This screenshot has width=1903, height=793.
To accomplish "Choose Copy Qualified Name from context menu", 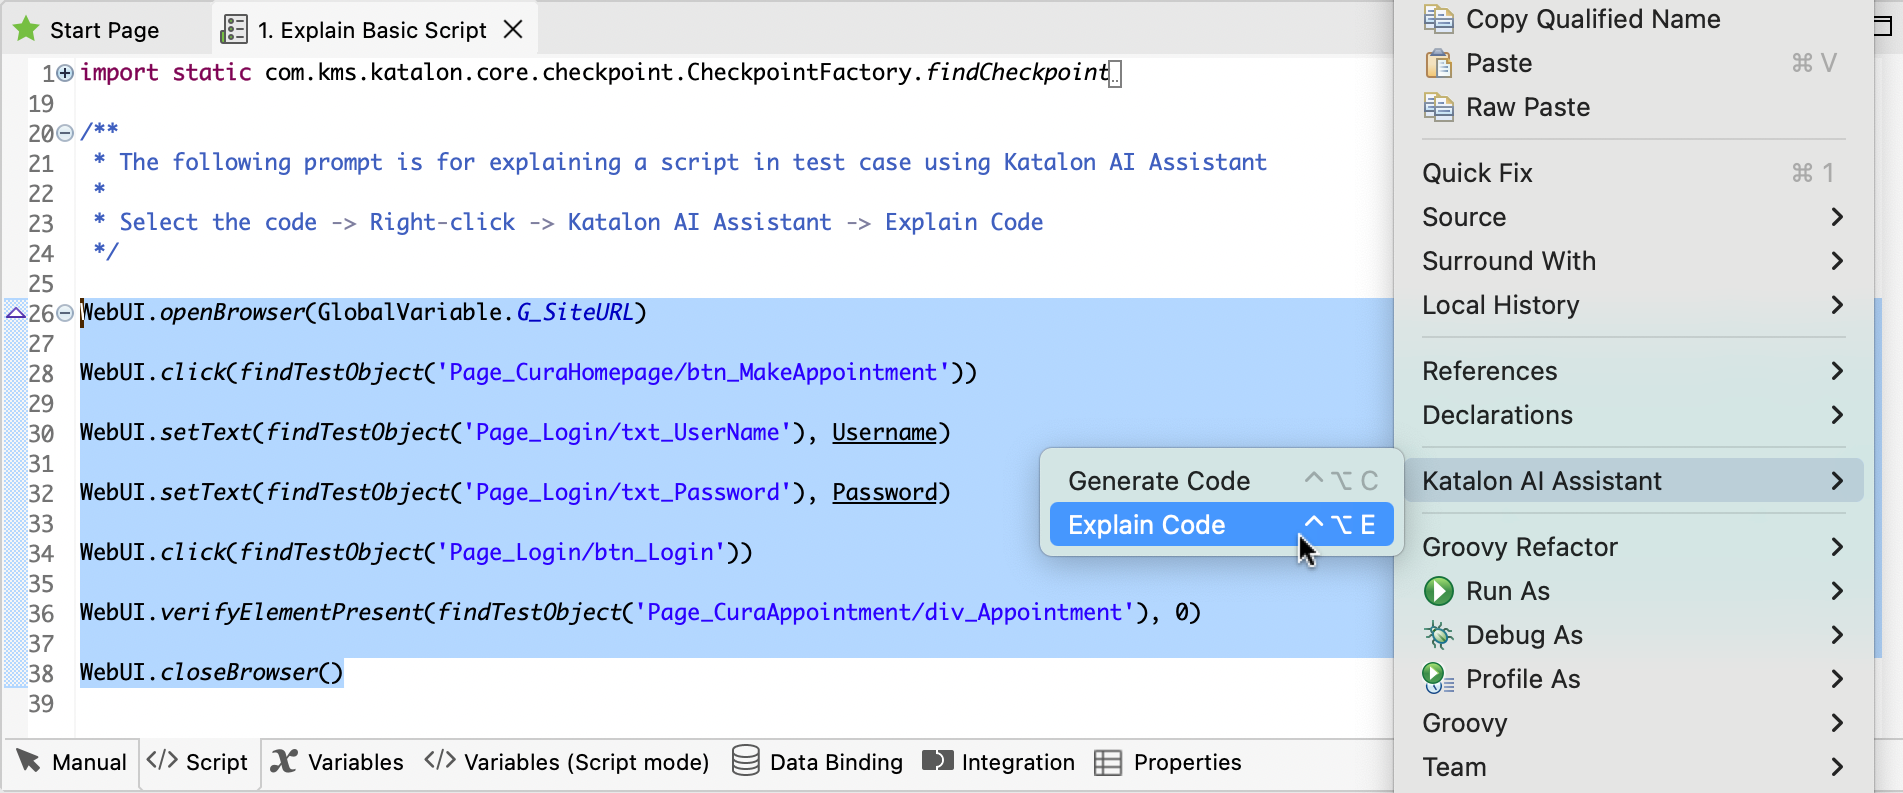I will tap(1592, 19).
